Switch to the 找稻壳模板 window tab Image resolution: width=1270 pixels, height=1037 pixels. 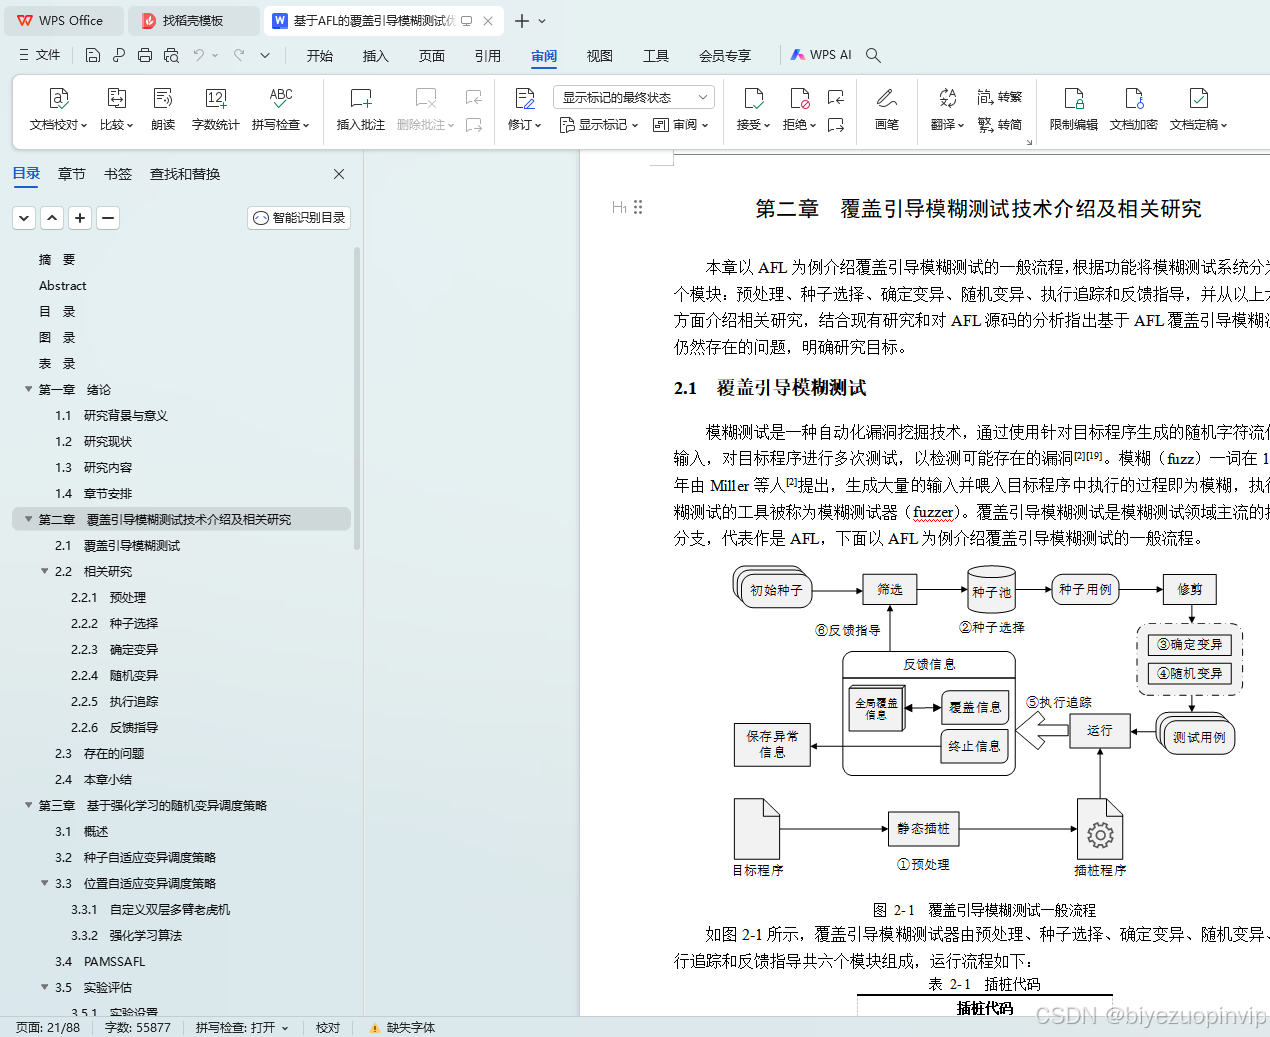pos(194,20)
